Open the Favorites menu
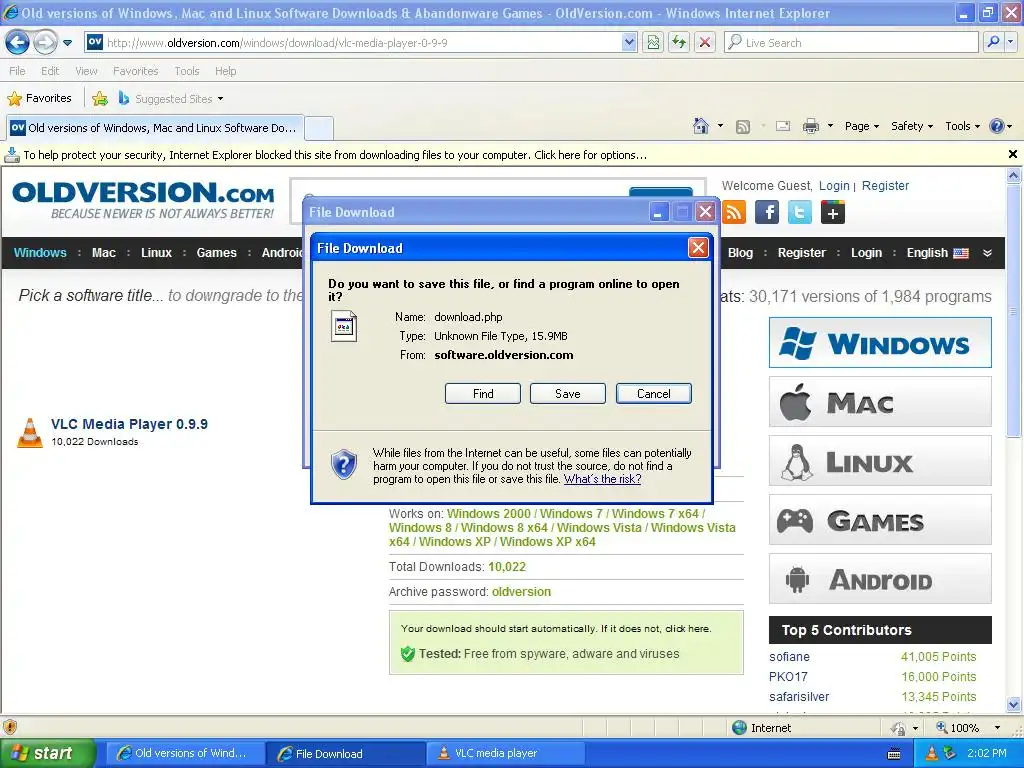Screen dimensions: 1024x768 point(135,71)
